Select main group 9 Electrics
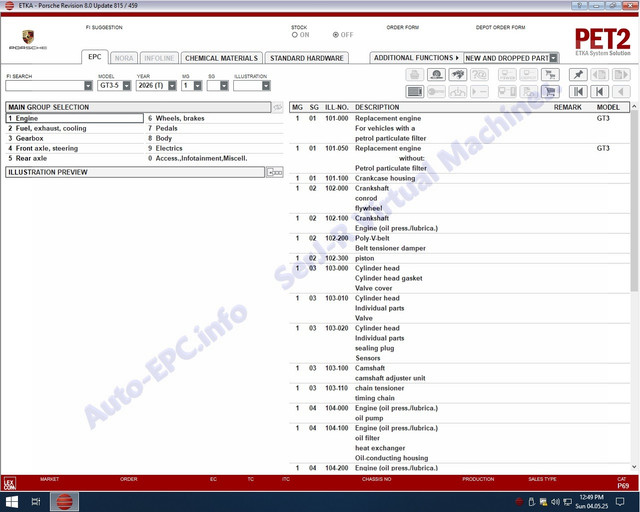The image size is (640, 512). [x=215, y=148]
